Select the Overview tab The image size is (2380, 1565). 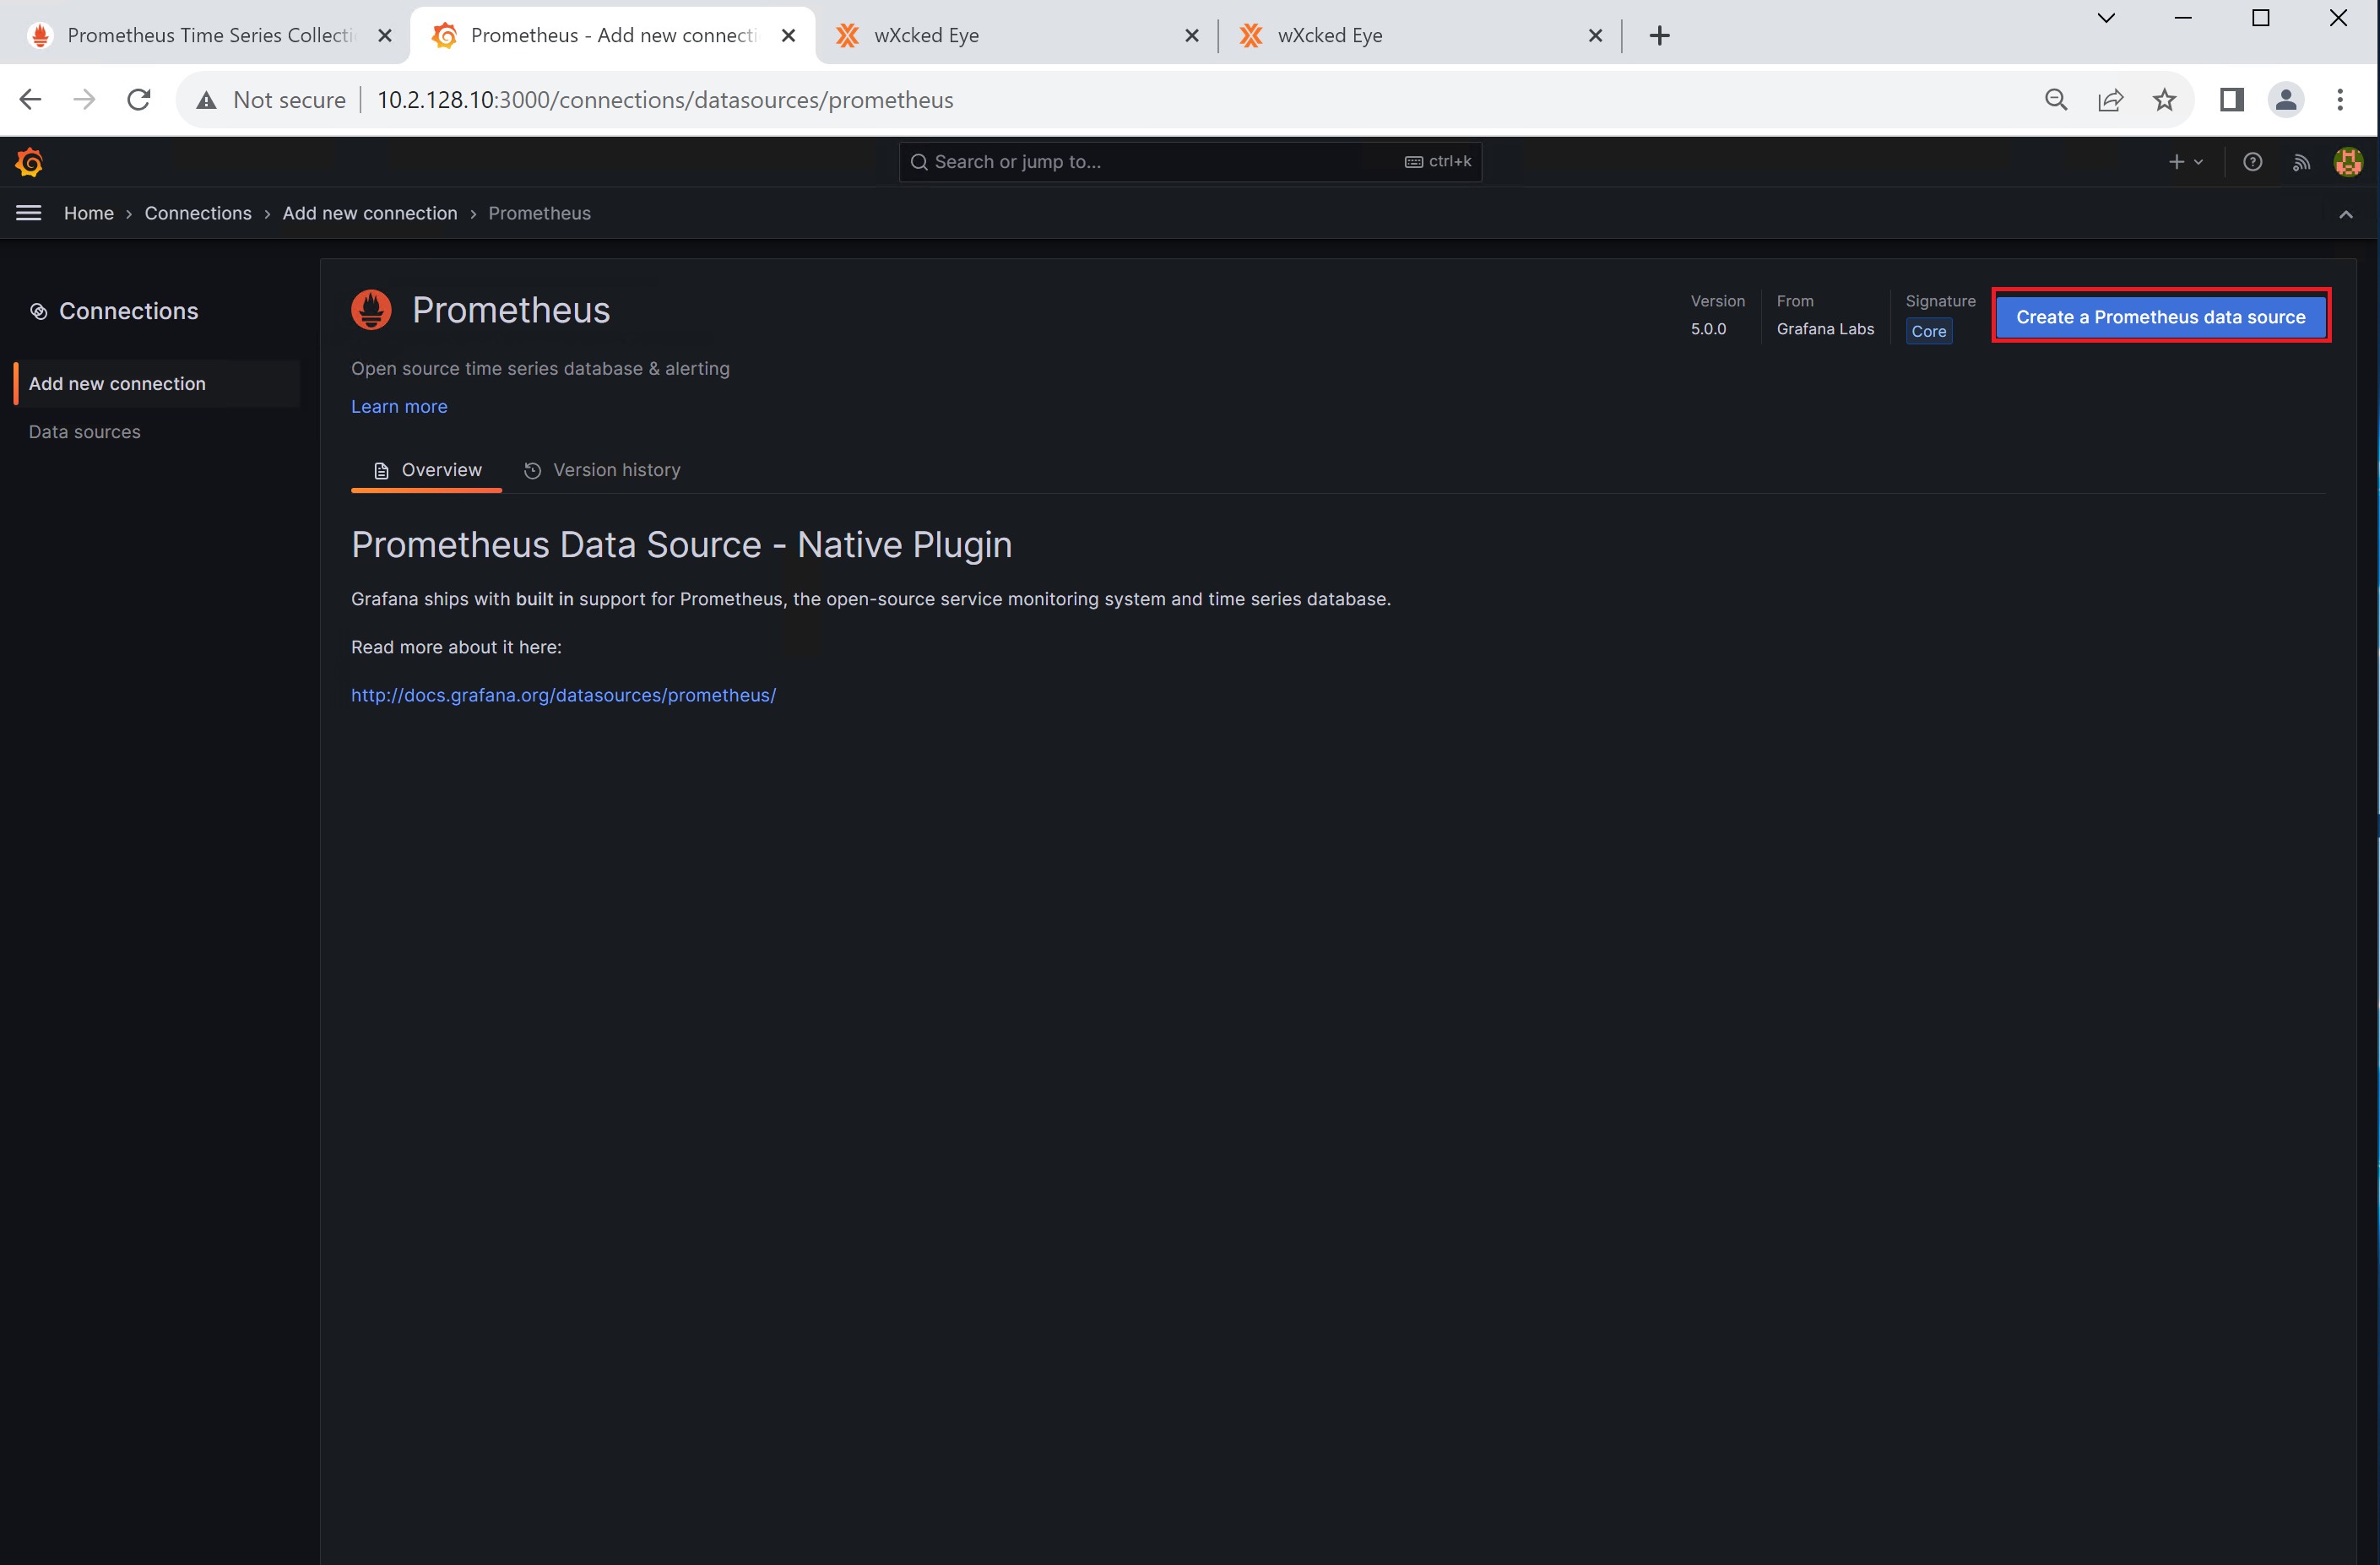[427, 470]
